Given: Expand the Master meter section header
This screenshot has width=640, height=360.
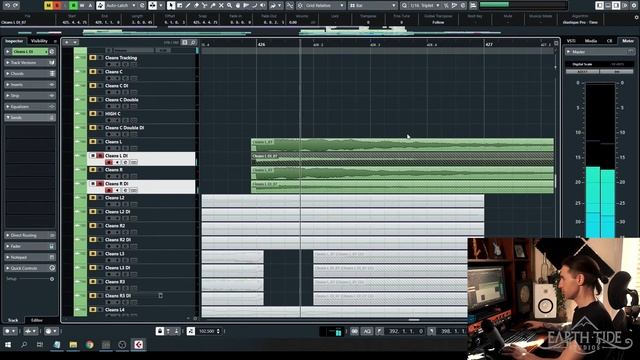Looking at the screenshot, I should 600,52.
